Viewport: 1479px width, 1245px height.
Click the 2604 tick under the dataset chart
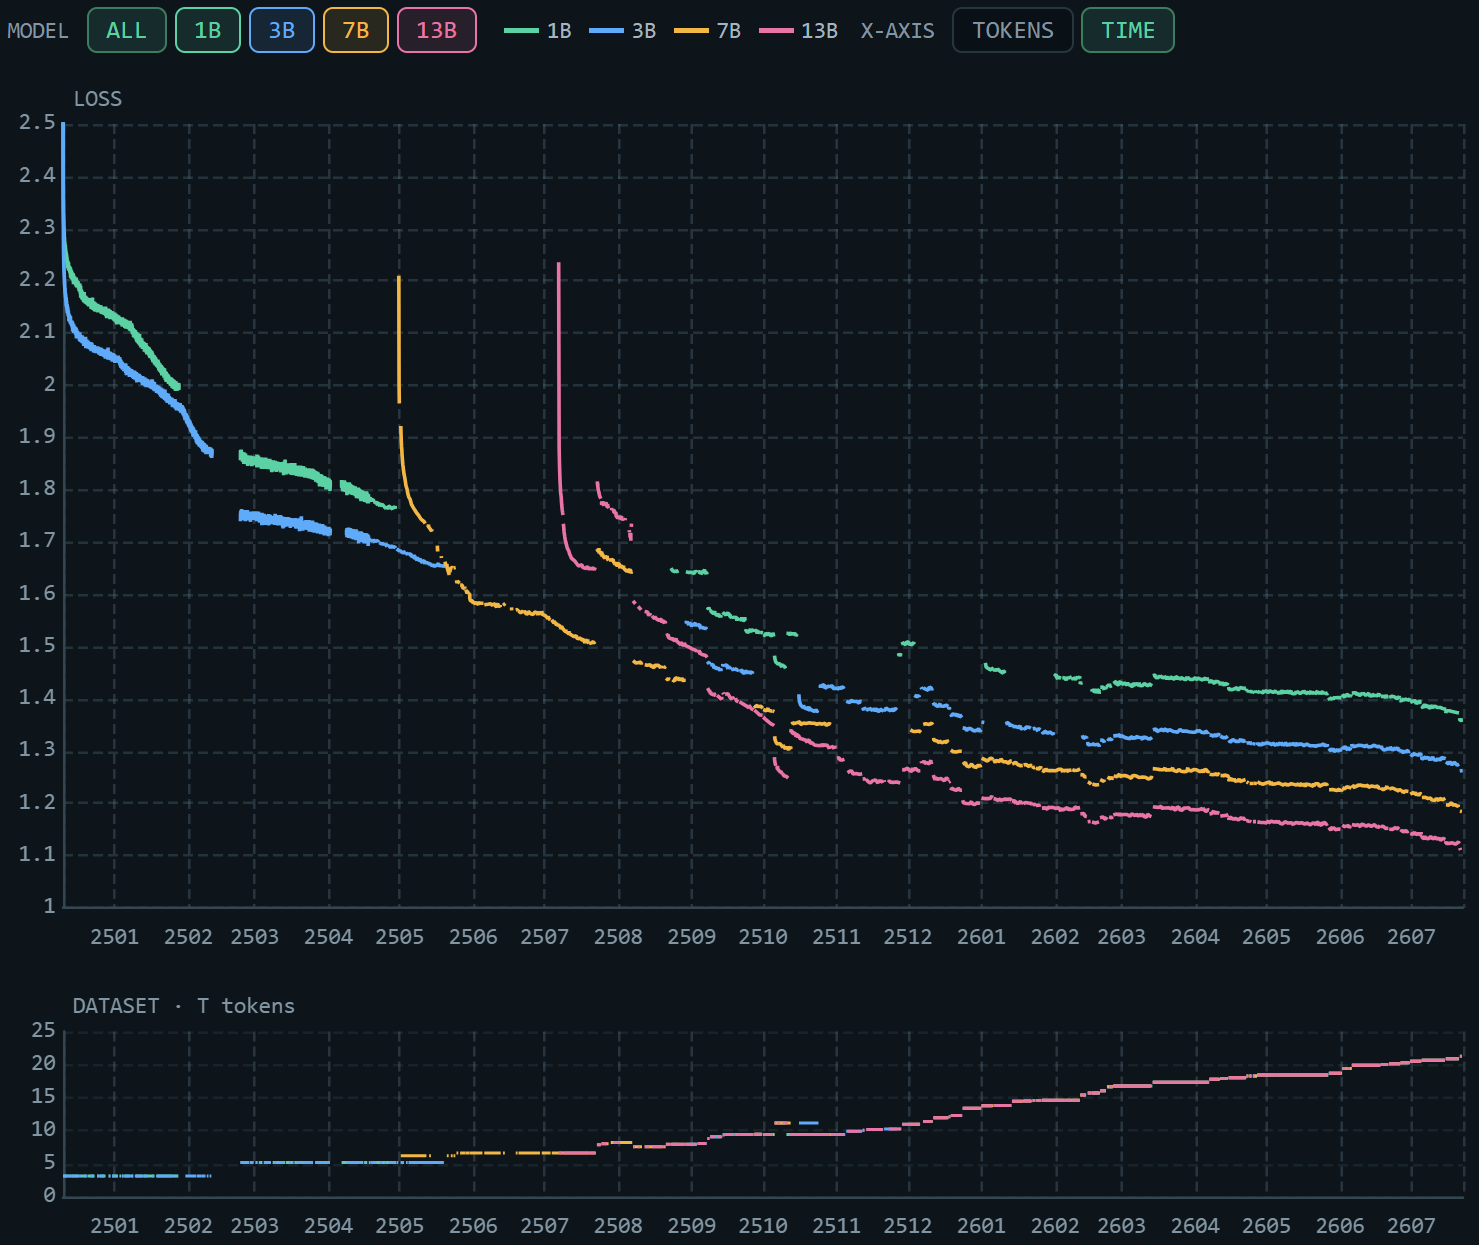1195,1226
